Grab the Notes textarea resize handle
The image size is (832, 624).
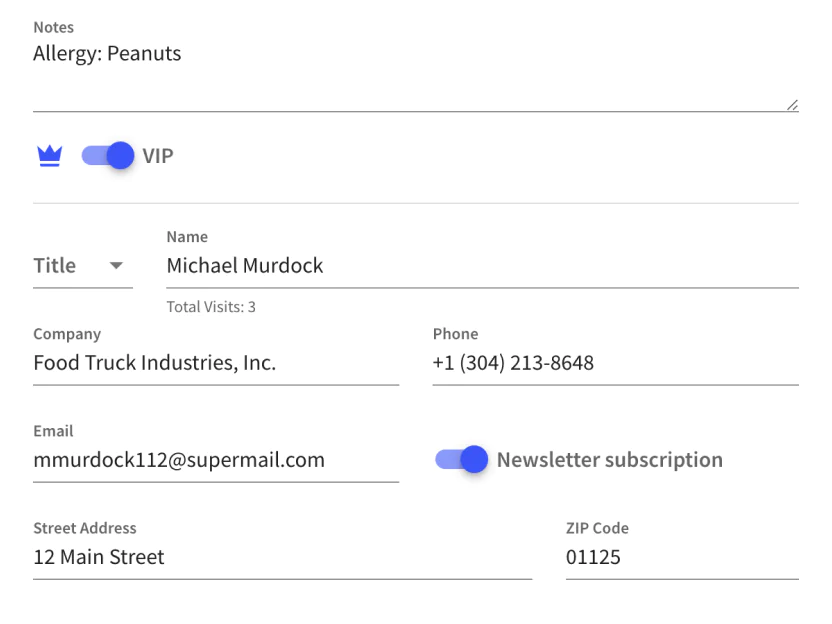coord(792,104)
